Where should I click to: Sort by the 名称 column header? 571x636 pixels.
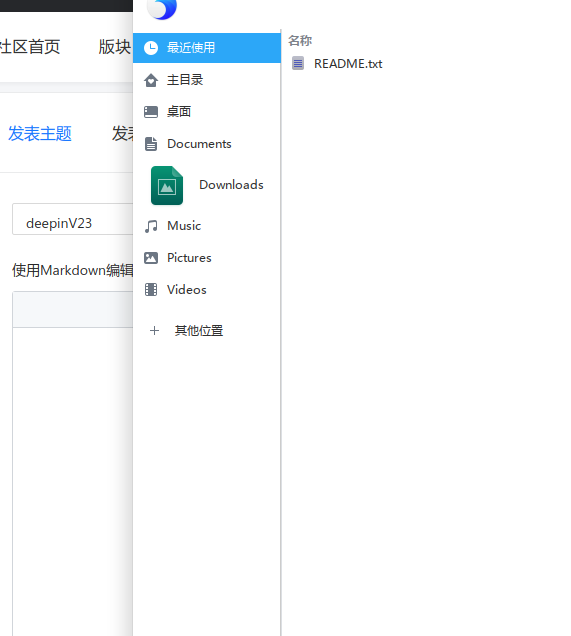300,41
